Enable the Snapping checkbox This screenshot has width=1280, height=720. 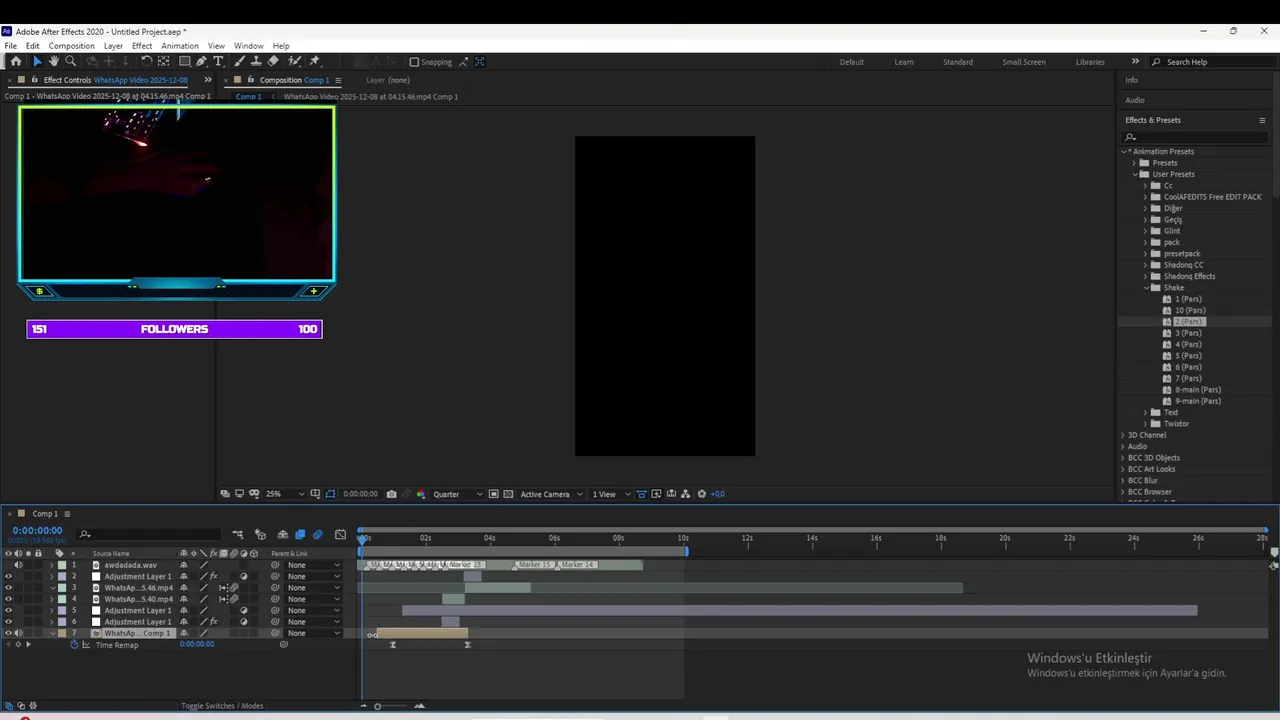pyautogui.click(x=414, y=62)
